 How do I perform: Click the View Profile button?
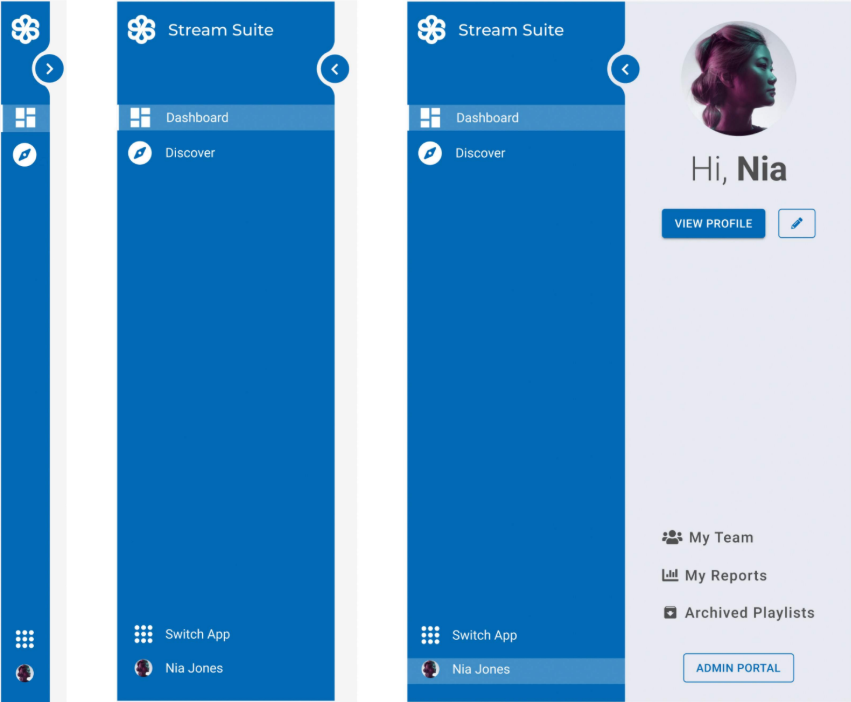(x=713, y=223)
